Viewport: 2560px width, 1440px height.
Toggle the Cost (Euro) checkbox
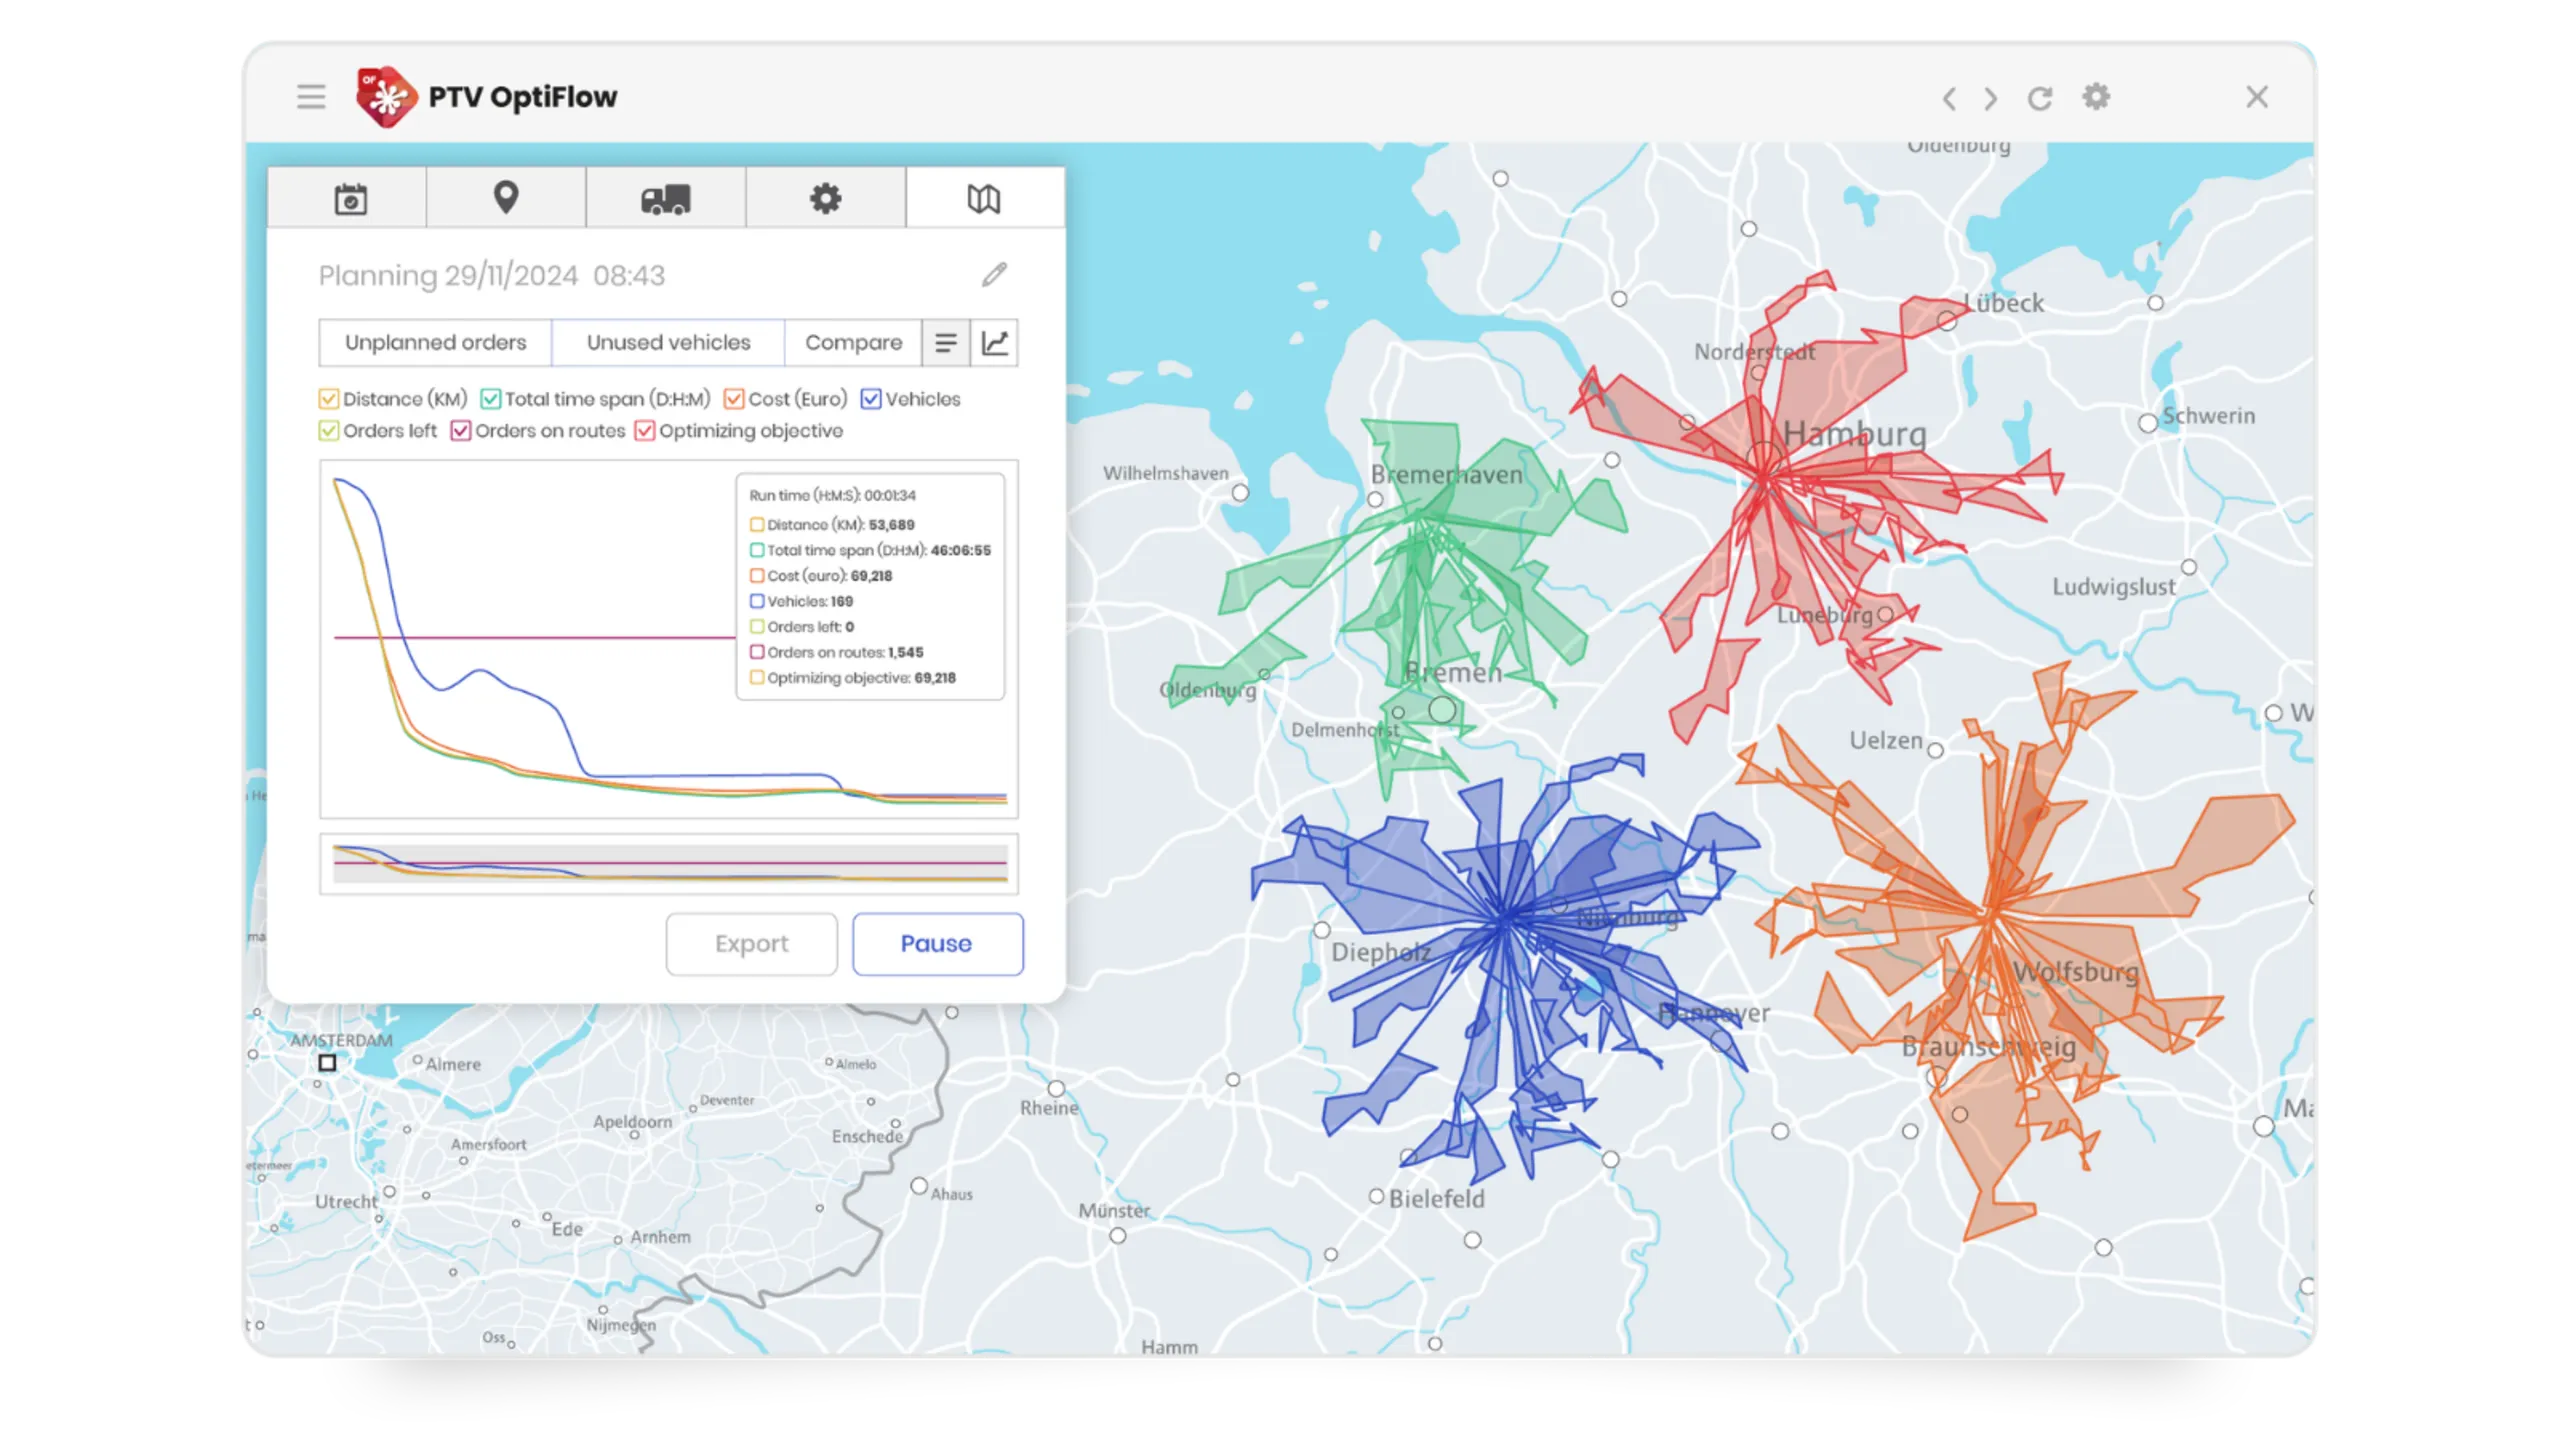point(734,399)
